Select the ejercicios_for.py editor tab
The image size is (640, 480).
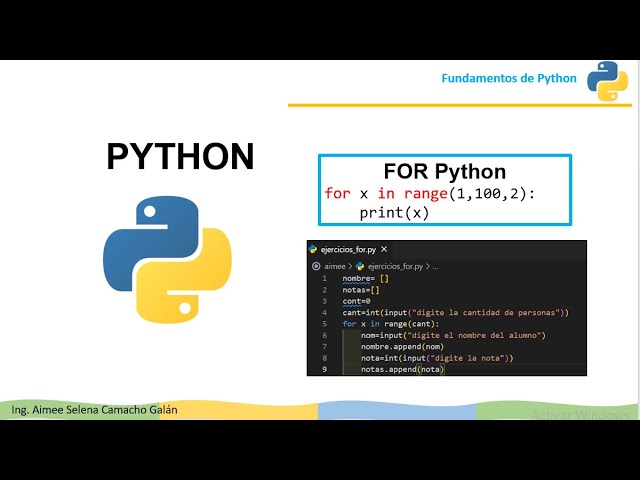click(348, 249)
